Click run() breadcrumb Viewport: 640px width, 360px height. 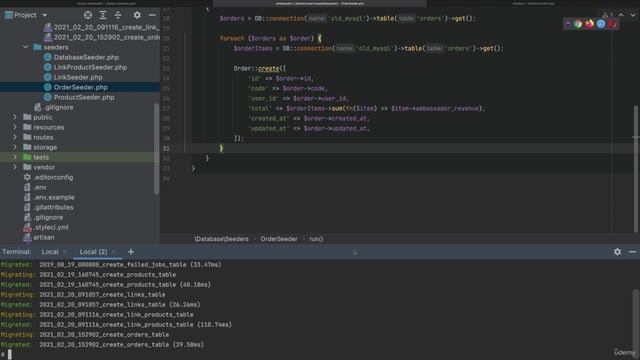[x=316, y=239]
